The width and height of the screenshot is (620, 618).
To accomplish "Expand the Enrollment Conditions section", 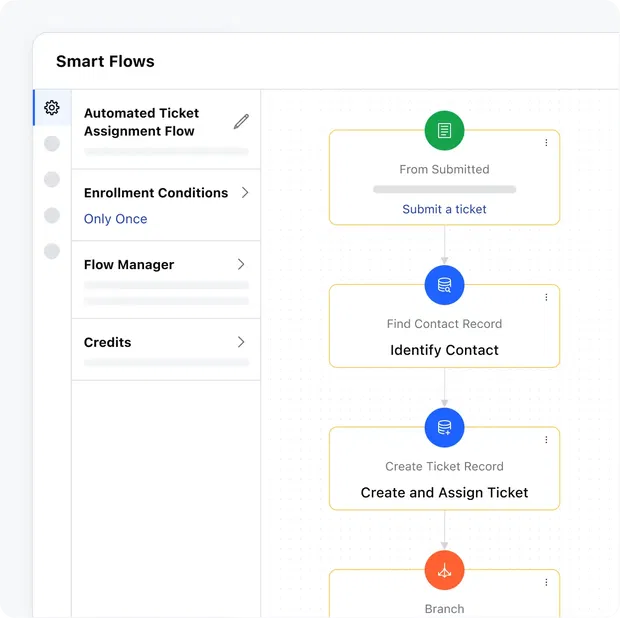I will [242, 192].
